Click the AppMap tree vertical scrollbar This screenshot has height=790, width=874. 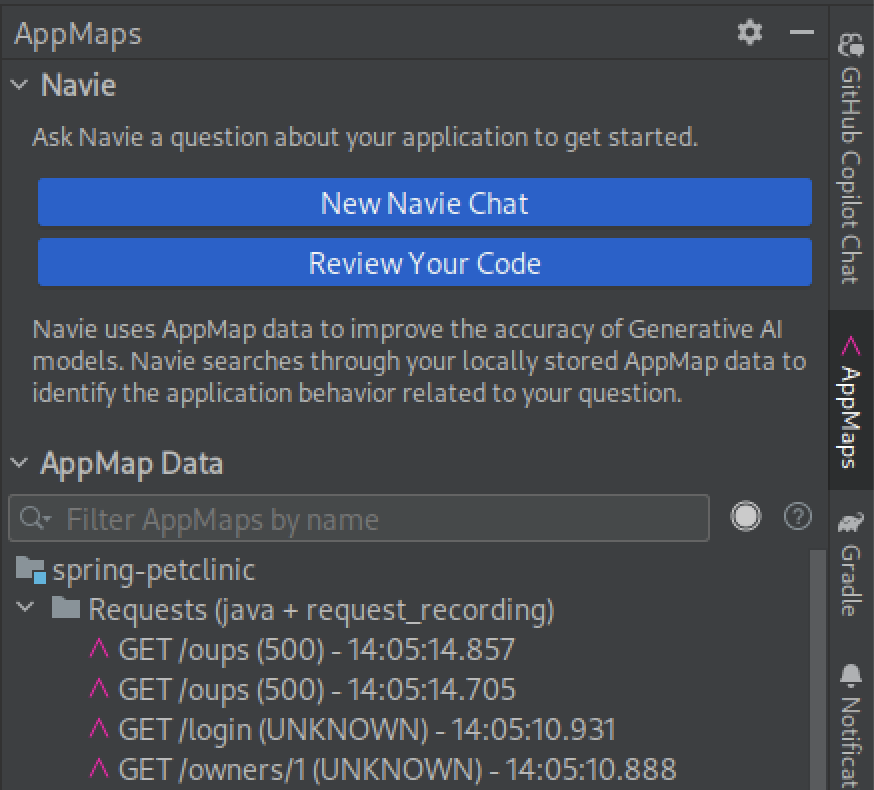(817, 669)
